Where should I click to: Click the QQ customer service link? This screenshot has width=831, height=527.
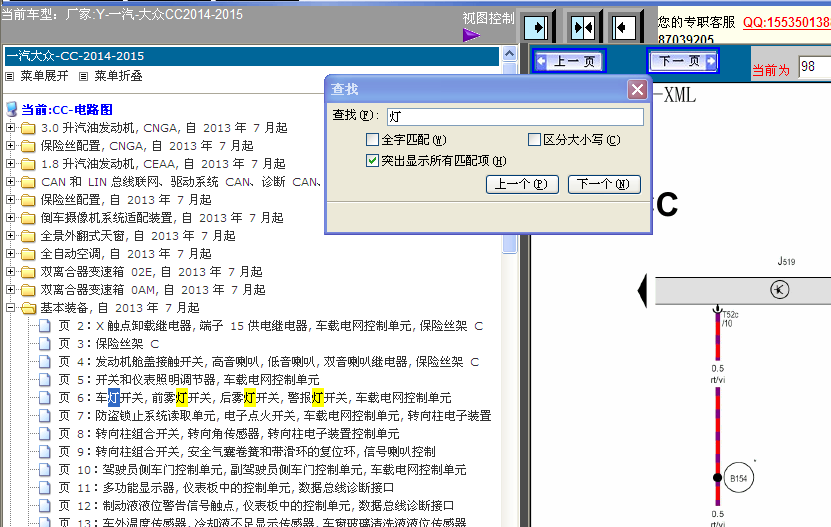pyautogui.click(x=786, y=22)
